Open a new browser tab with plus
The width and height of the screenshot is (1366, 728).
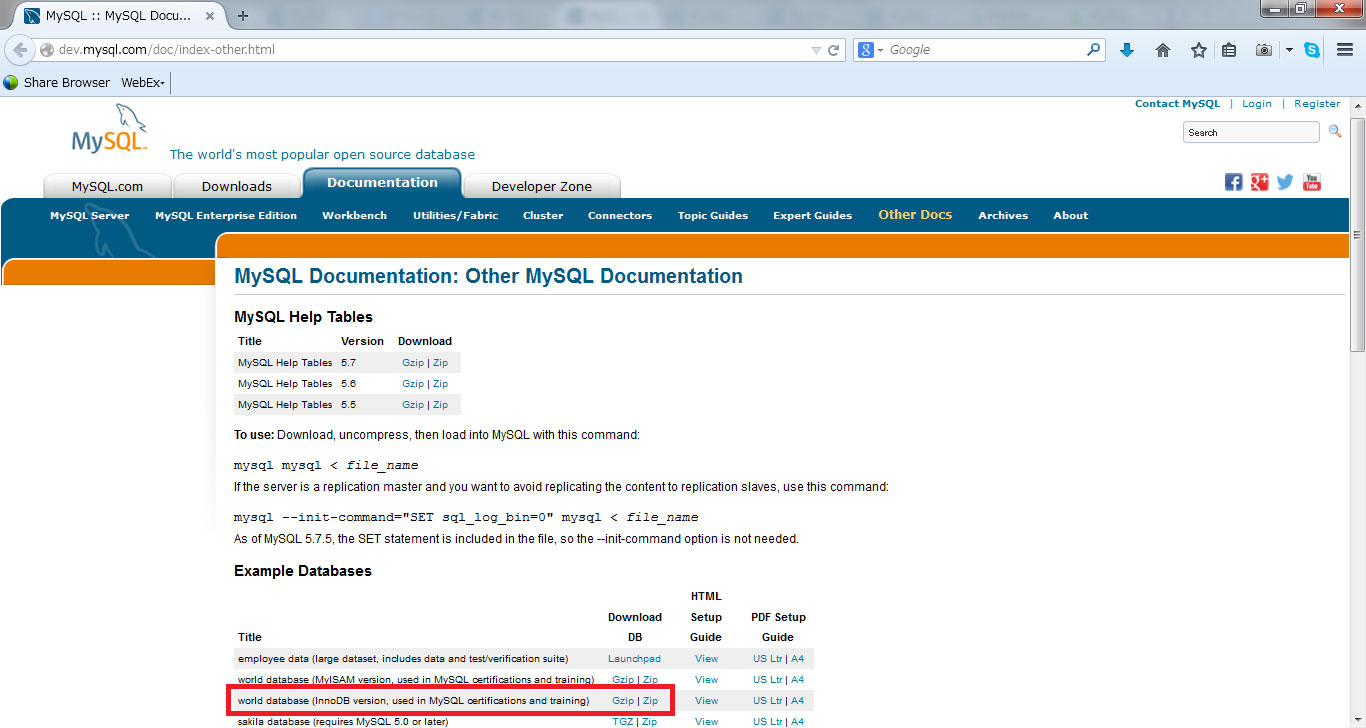point(243,15)
